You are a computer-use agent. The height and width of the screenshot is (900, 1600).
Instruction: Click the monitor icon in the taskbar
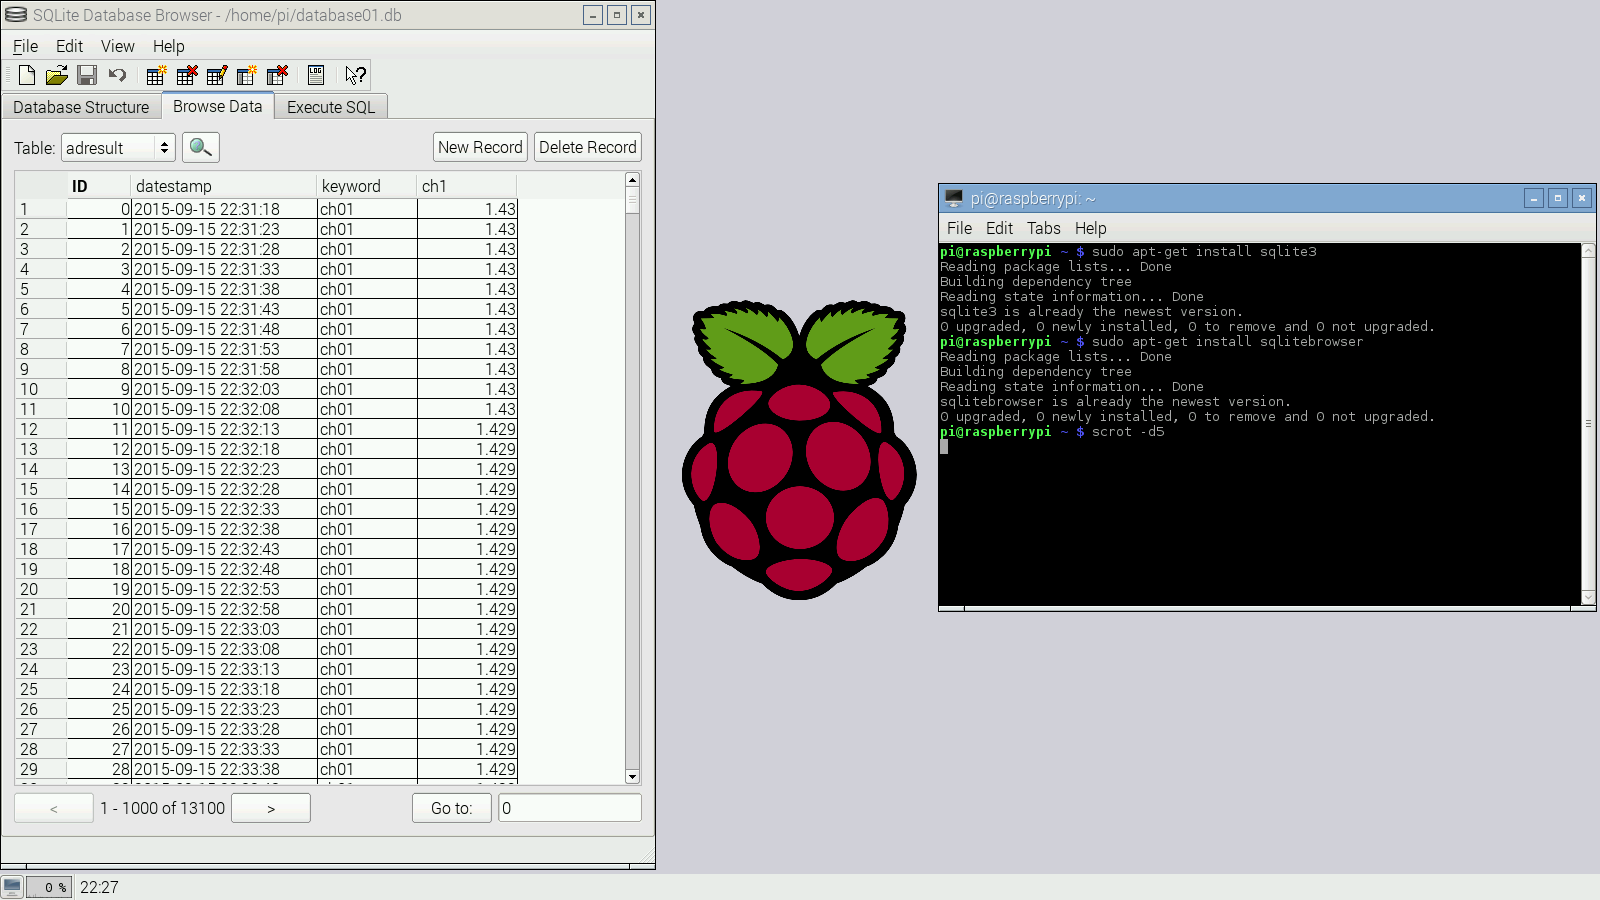coord(12,887)
